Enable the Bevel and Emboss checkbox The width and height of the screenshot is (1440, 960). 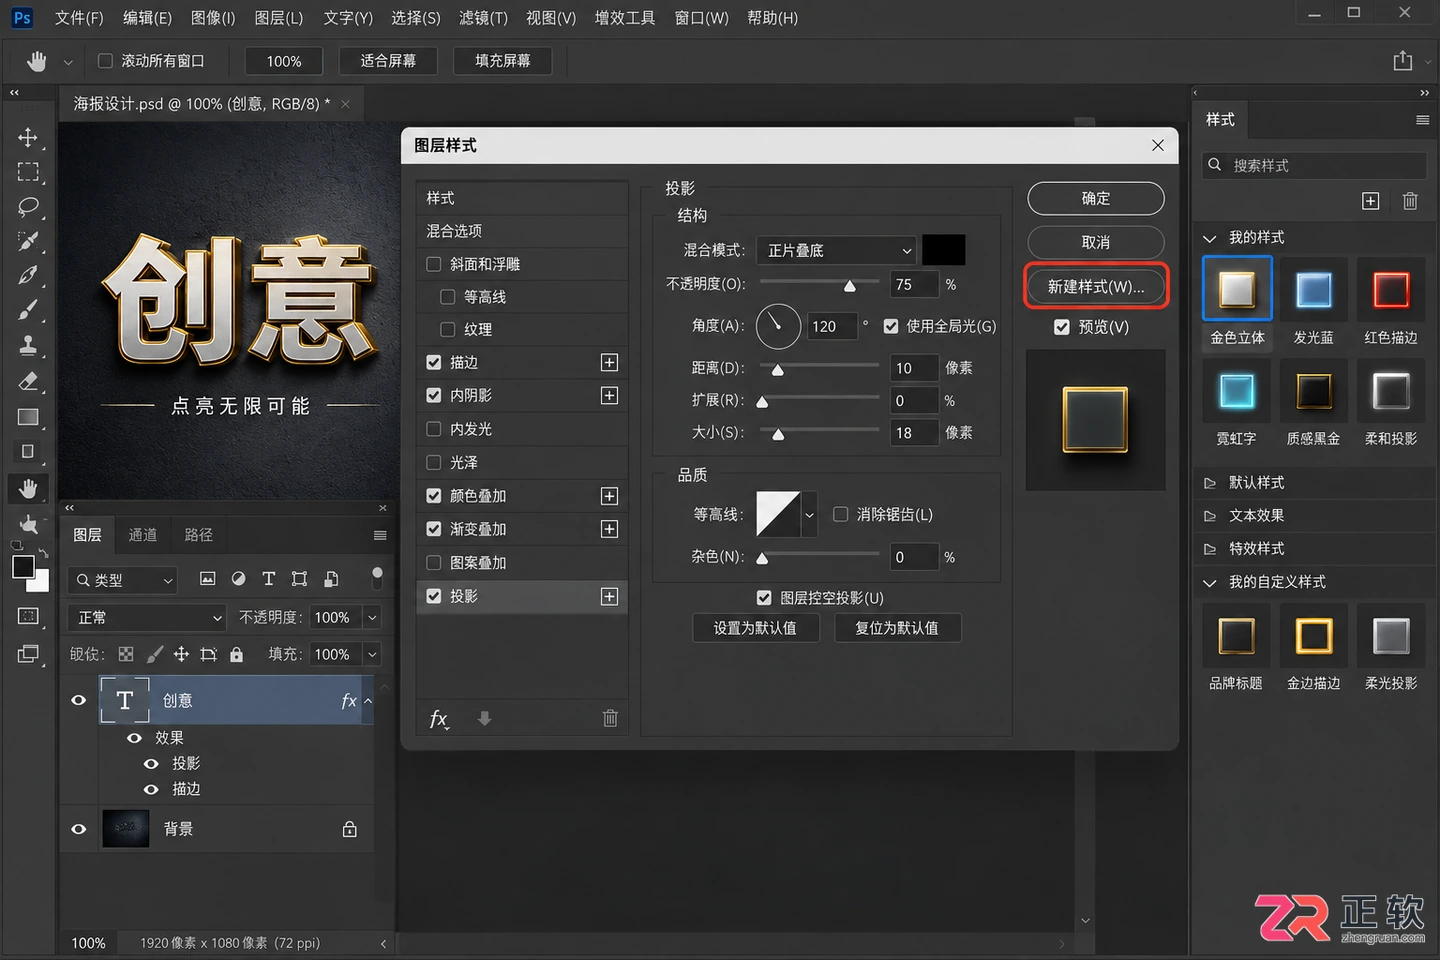pos(434,264)
